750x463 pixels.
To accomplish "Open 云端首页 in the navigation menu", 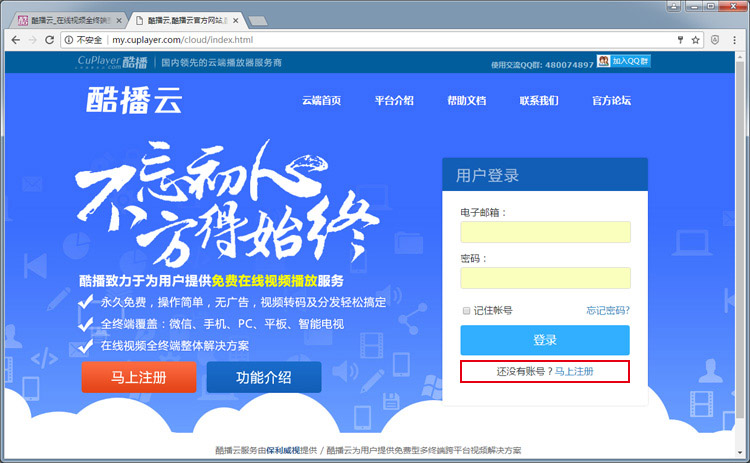I will (x=321, y=101).
